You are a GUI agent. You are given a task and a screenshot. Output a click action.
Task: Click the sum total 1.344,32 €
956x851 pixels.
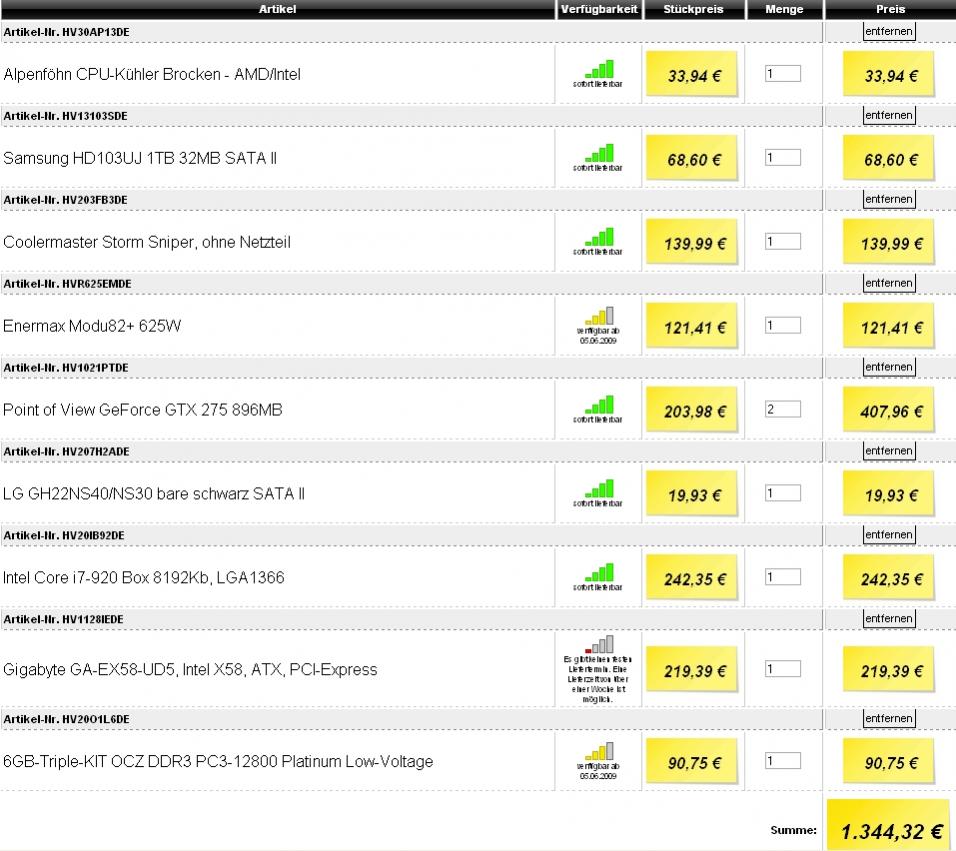tap(889, 827)
